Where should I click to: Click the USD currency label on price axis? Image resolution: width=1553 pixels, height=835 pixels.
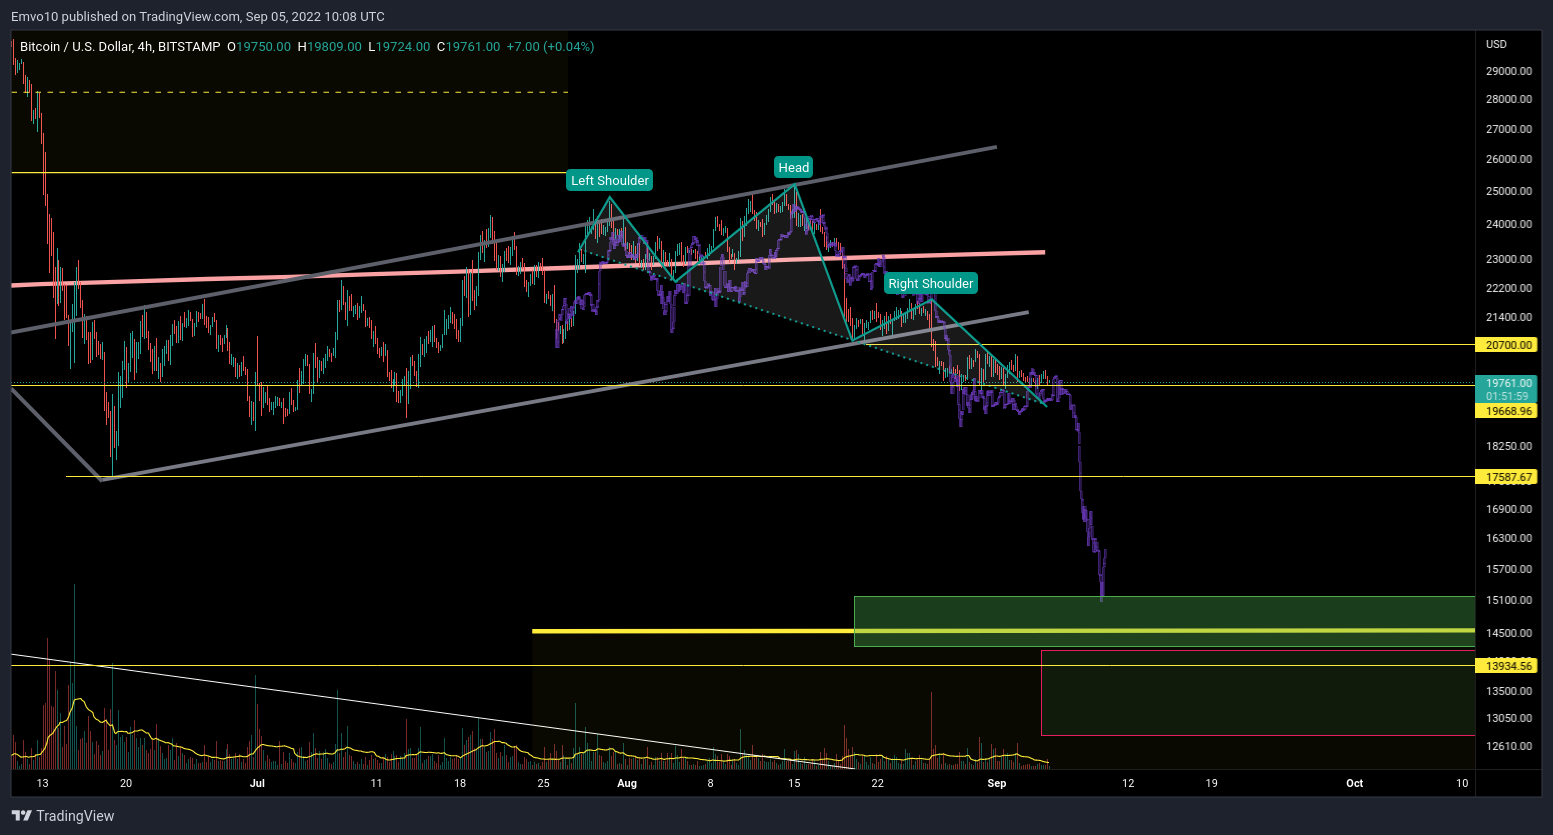point(1496,44)
